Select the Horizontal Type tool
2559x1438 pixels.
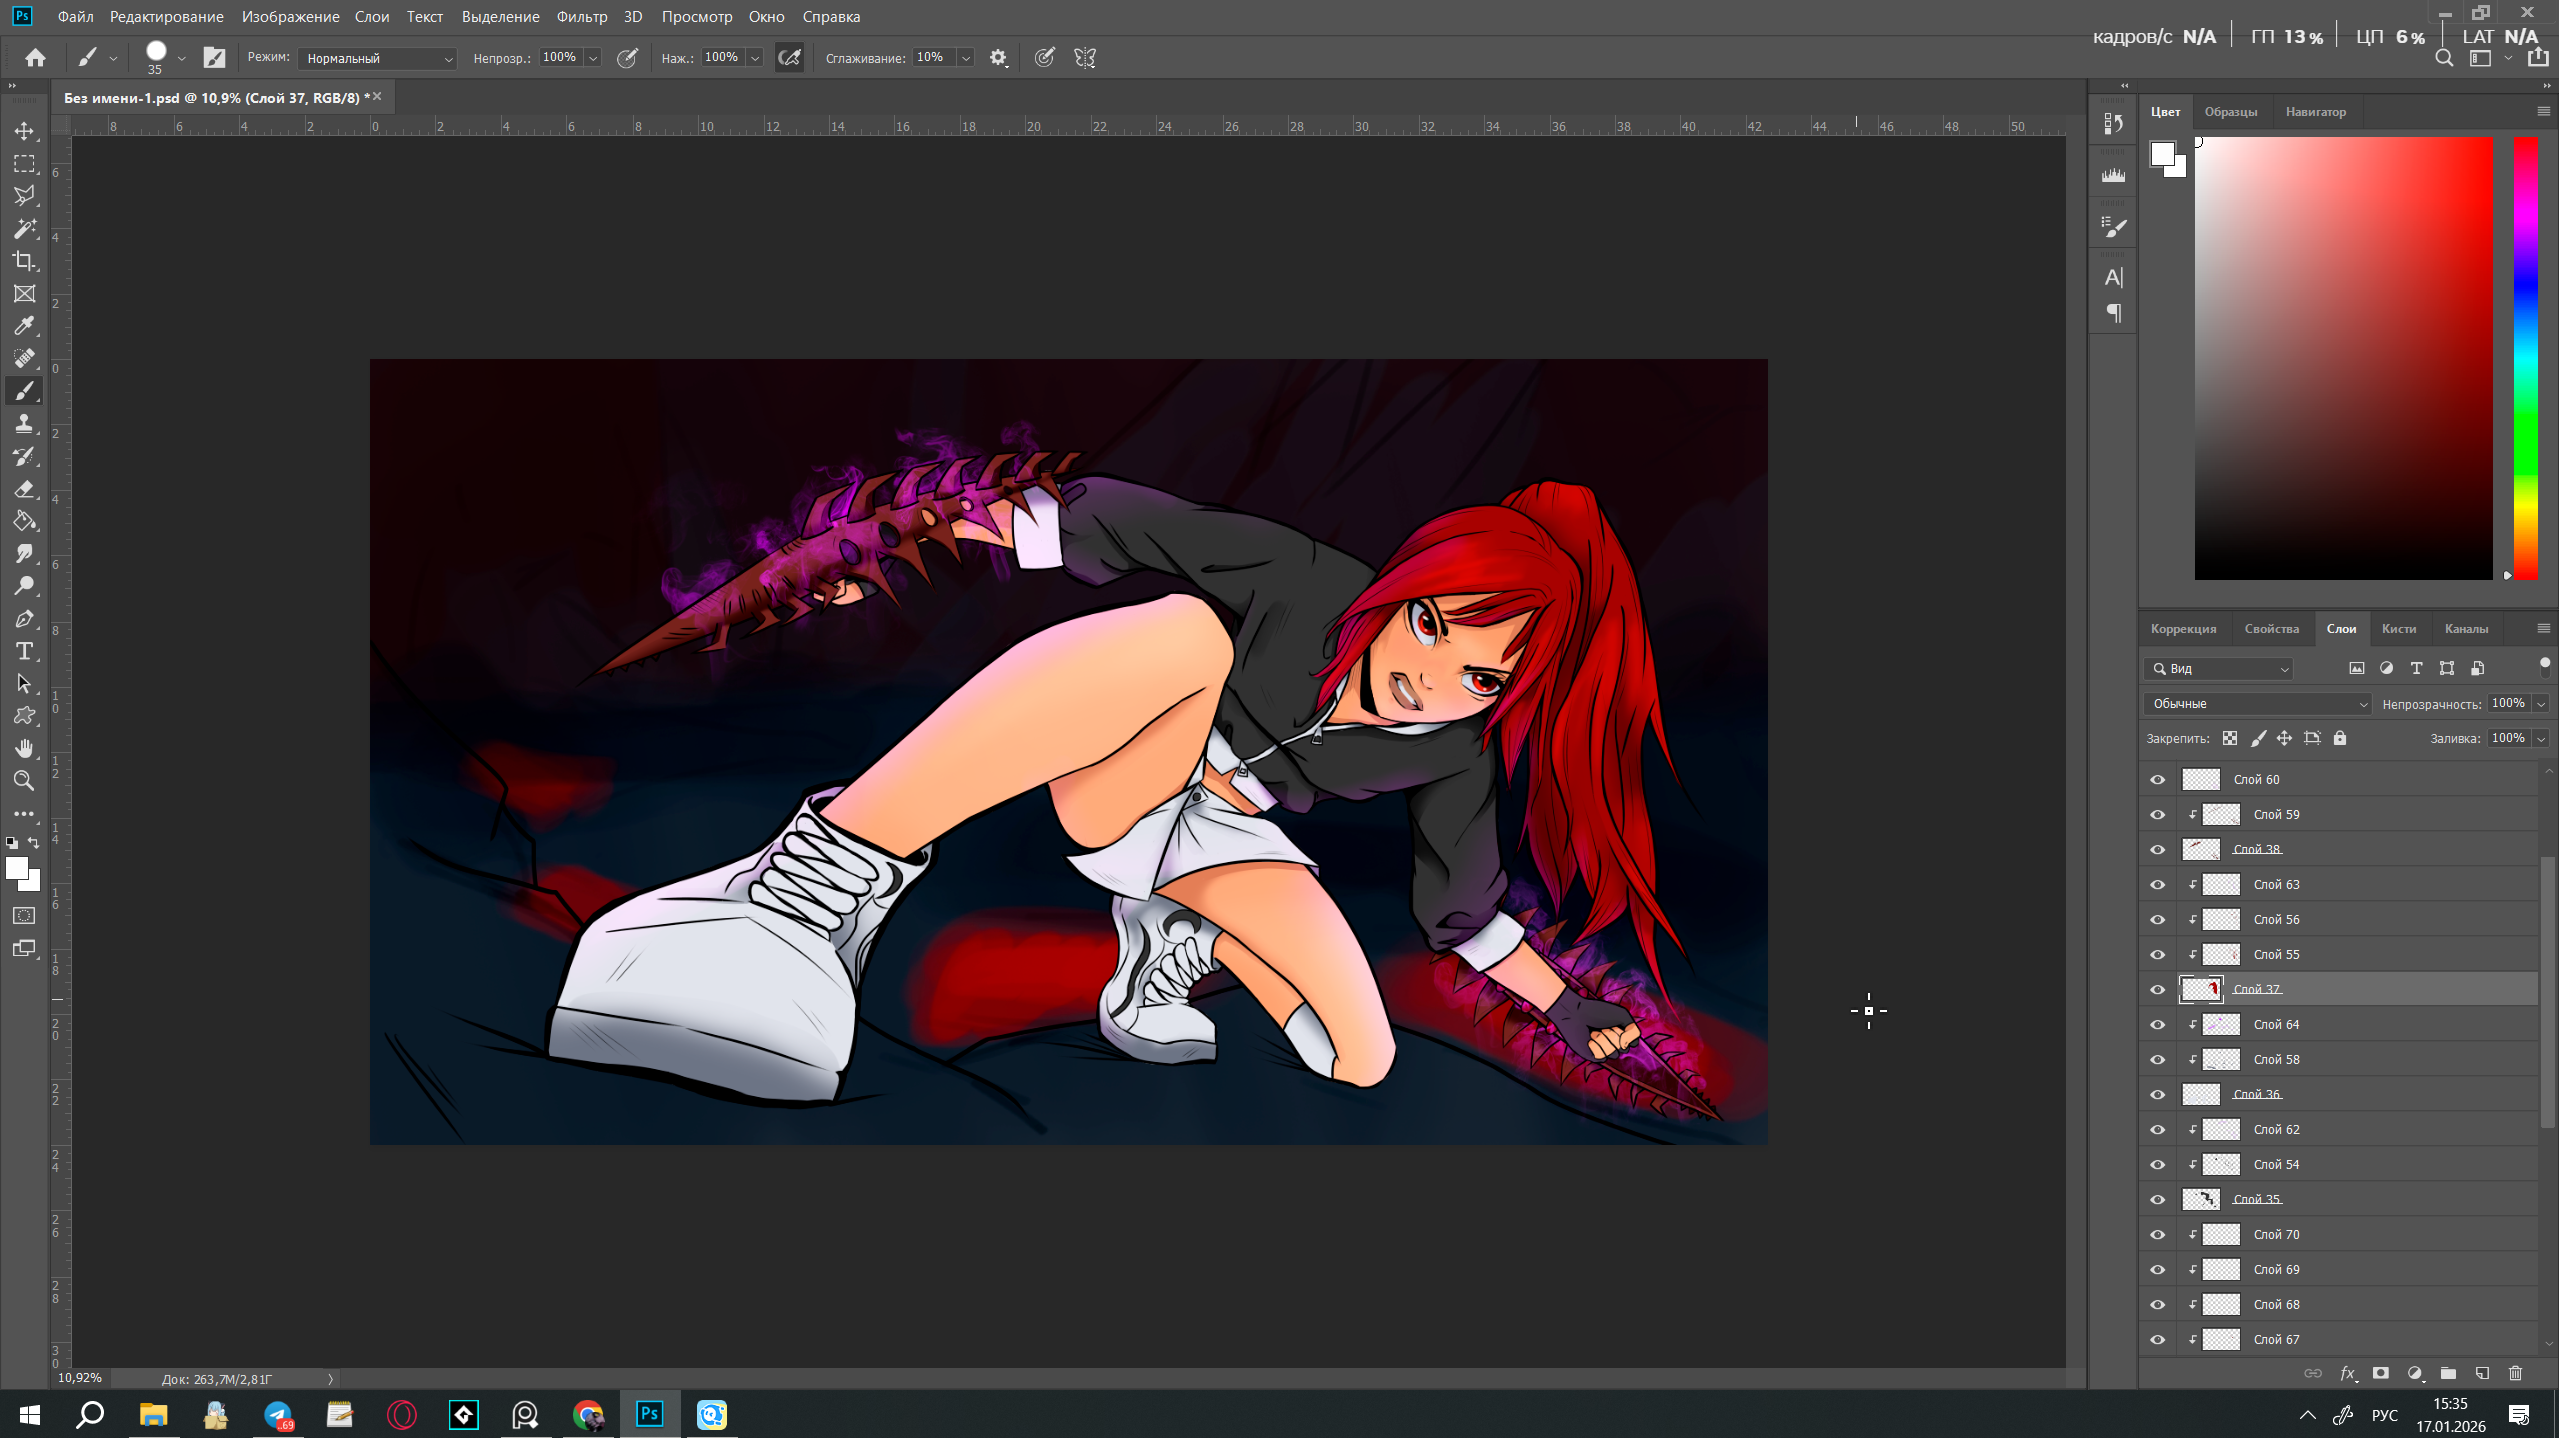(x=24, y=651)
